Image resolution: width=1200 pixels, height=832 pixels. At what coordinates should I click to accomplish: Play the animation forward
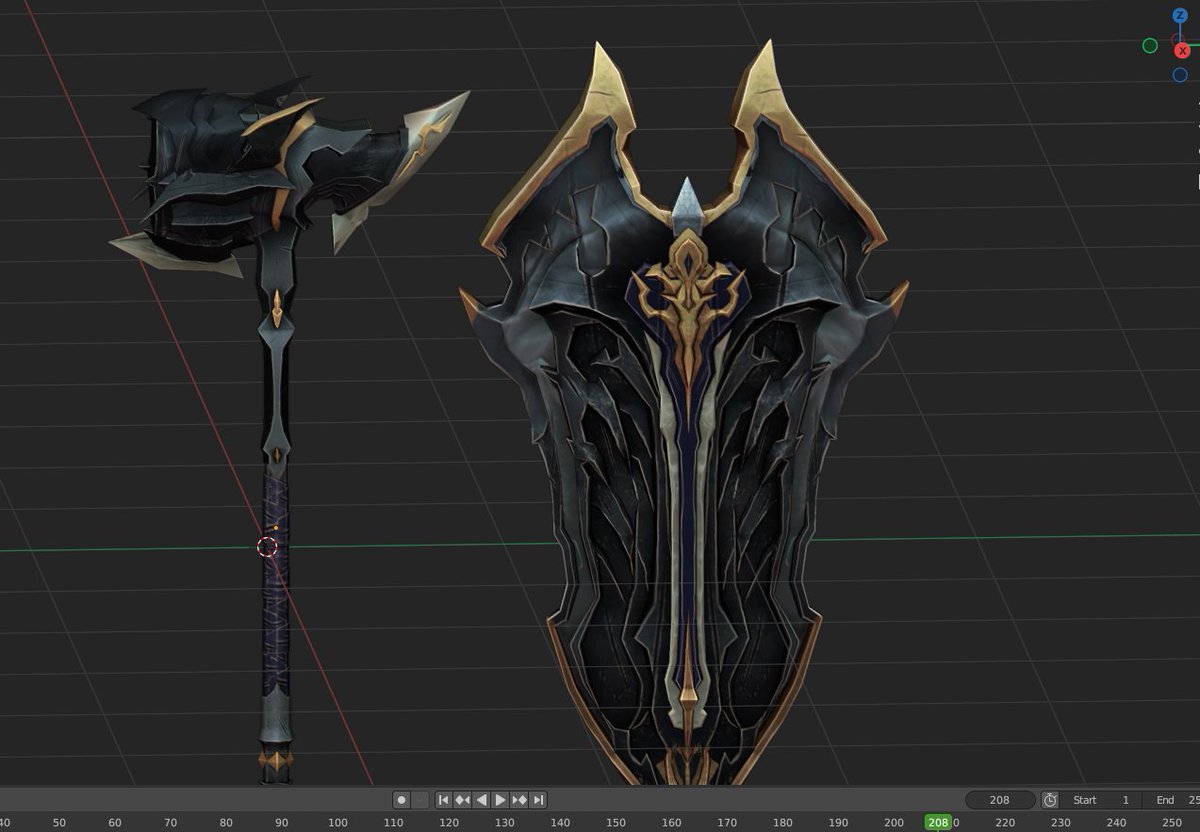(x=500, y=800)
